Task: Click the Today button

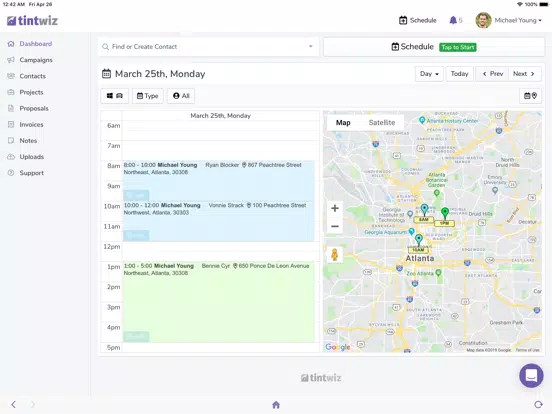Action: (x=459, y=74)
